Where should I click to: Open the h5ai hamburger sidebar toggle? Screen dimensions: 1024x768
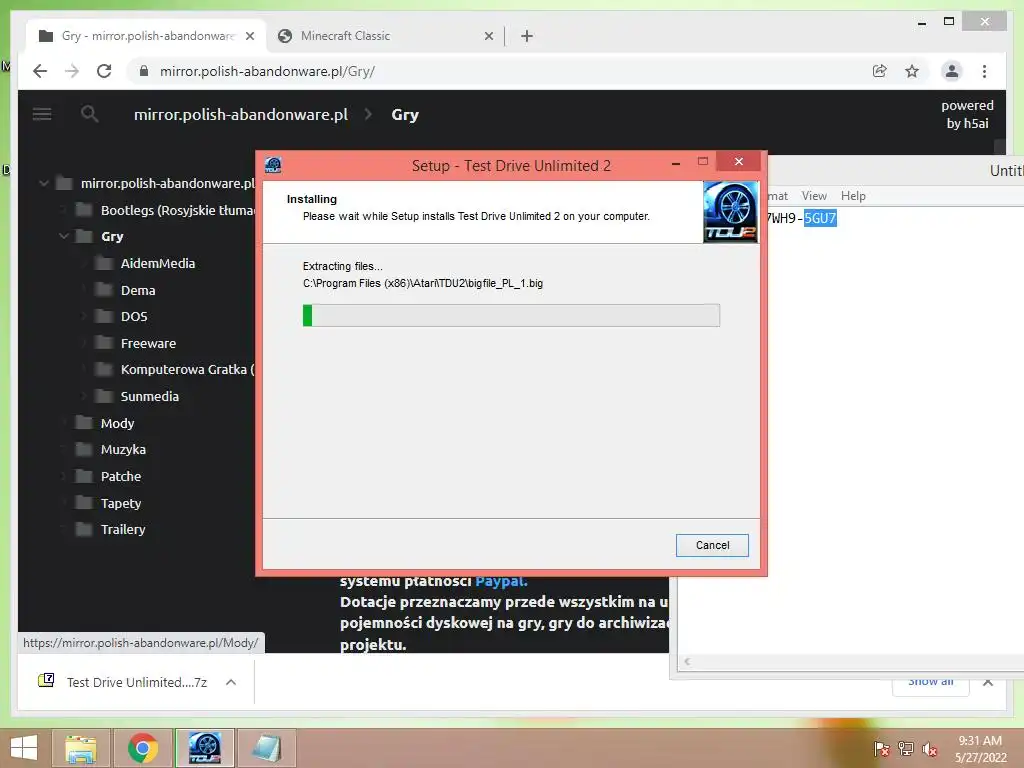[x=42, y=114]
